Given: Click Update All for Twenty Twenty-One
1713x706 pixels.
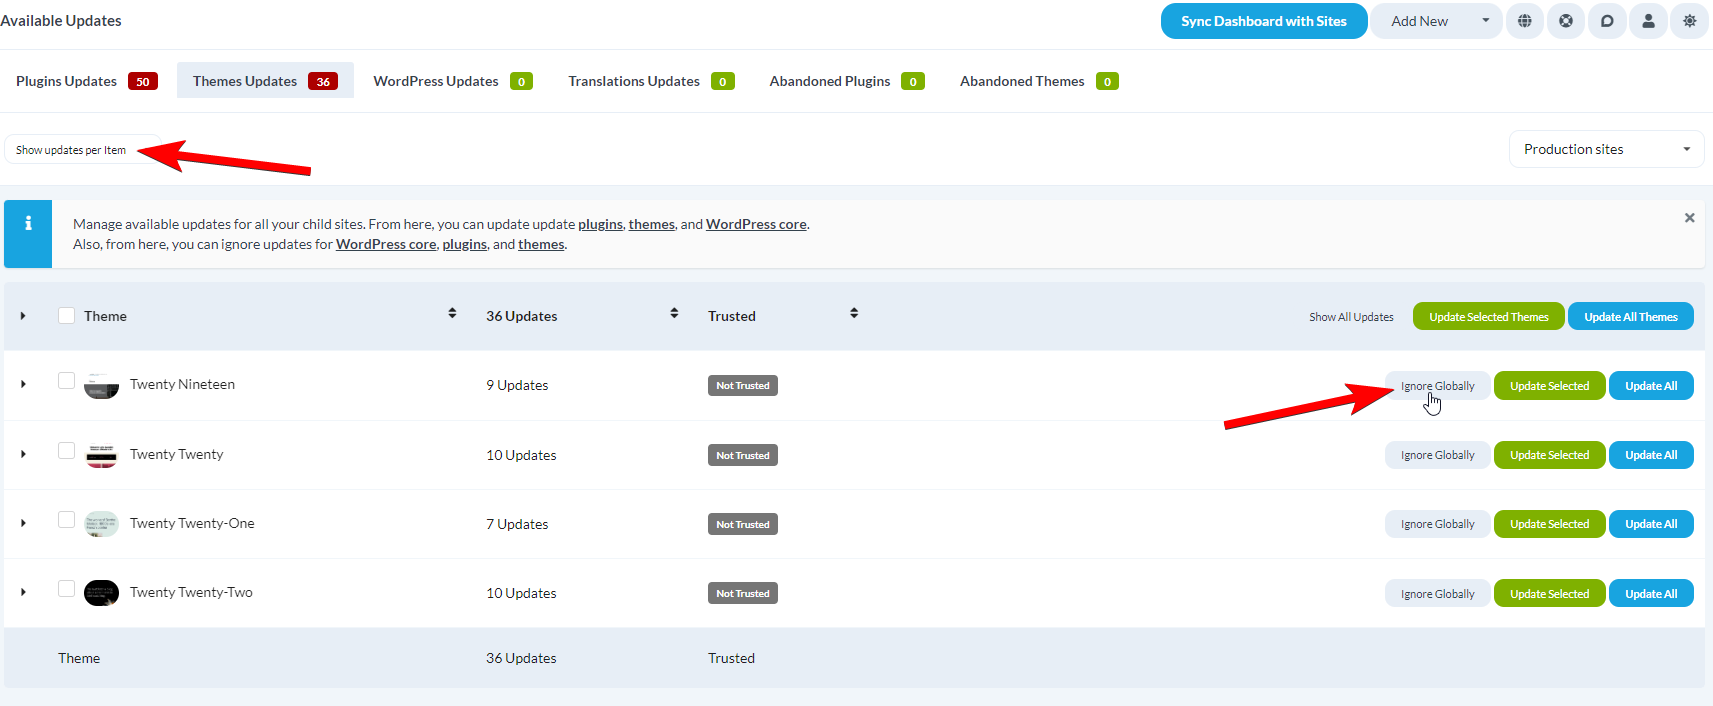Looking at the screenshot, I should 1651,524.
